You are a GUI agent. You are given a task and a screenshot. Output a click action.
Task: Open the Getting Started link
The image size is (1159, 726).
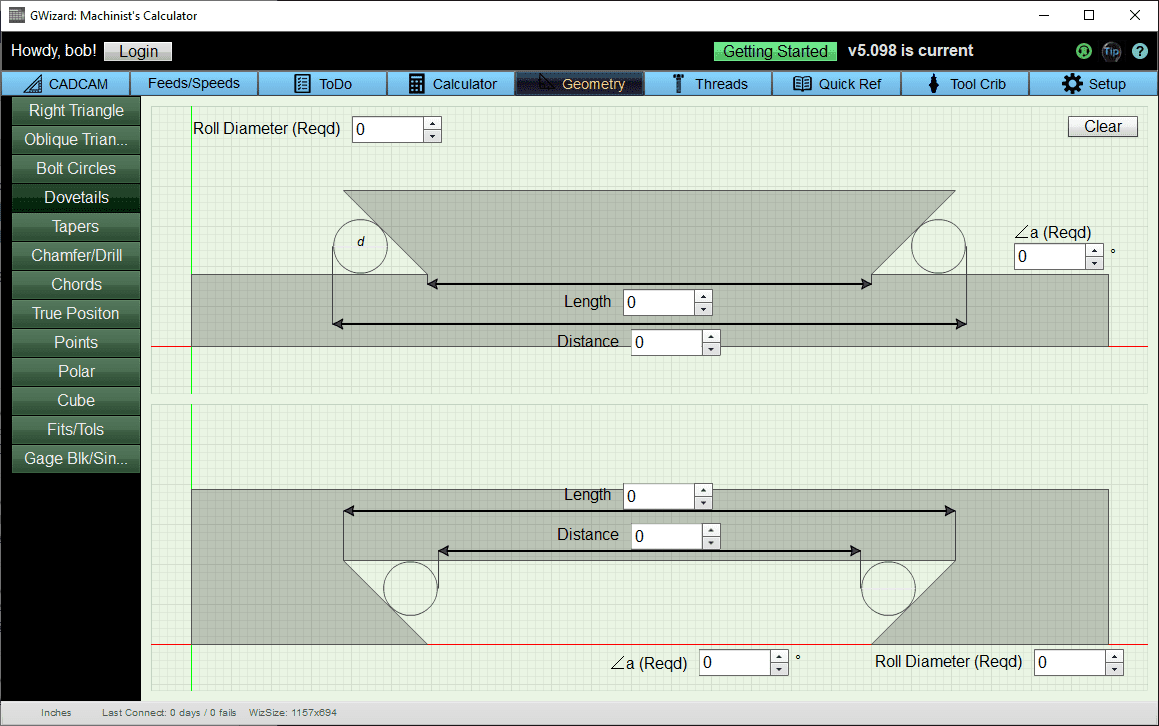tap(775, 51)
